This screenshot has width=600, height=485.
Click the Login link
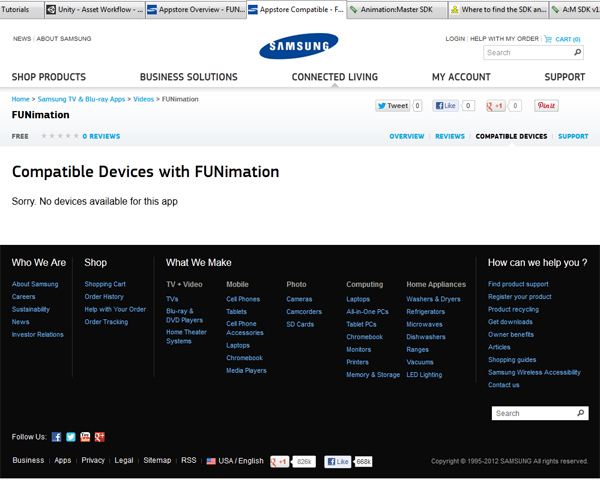[455, 39]
